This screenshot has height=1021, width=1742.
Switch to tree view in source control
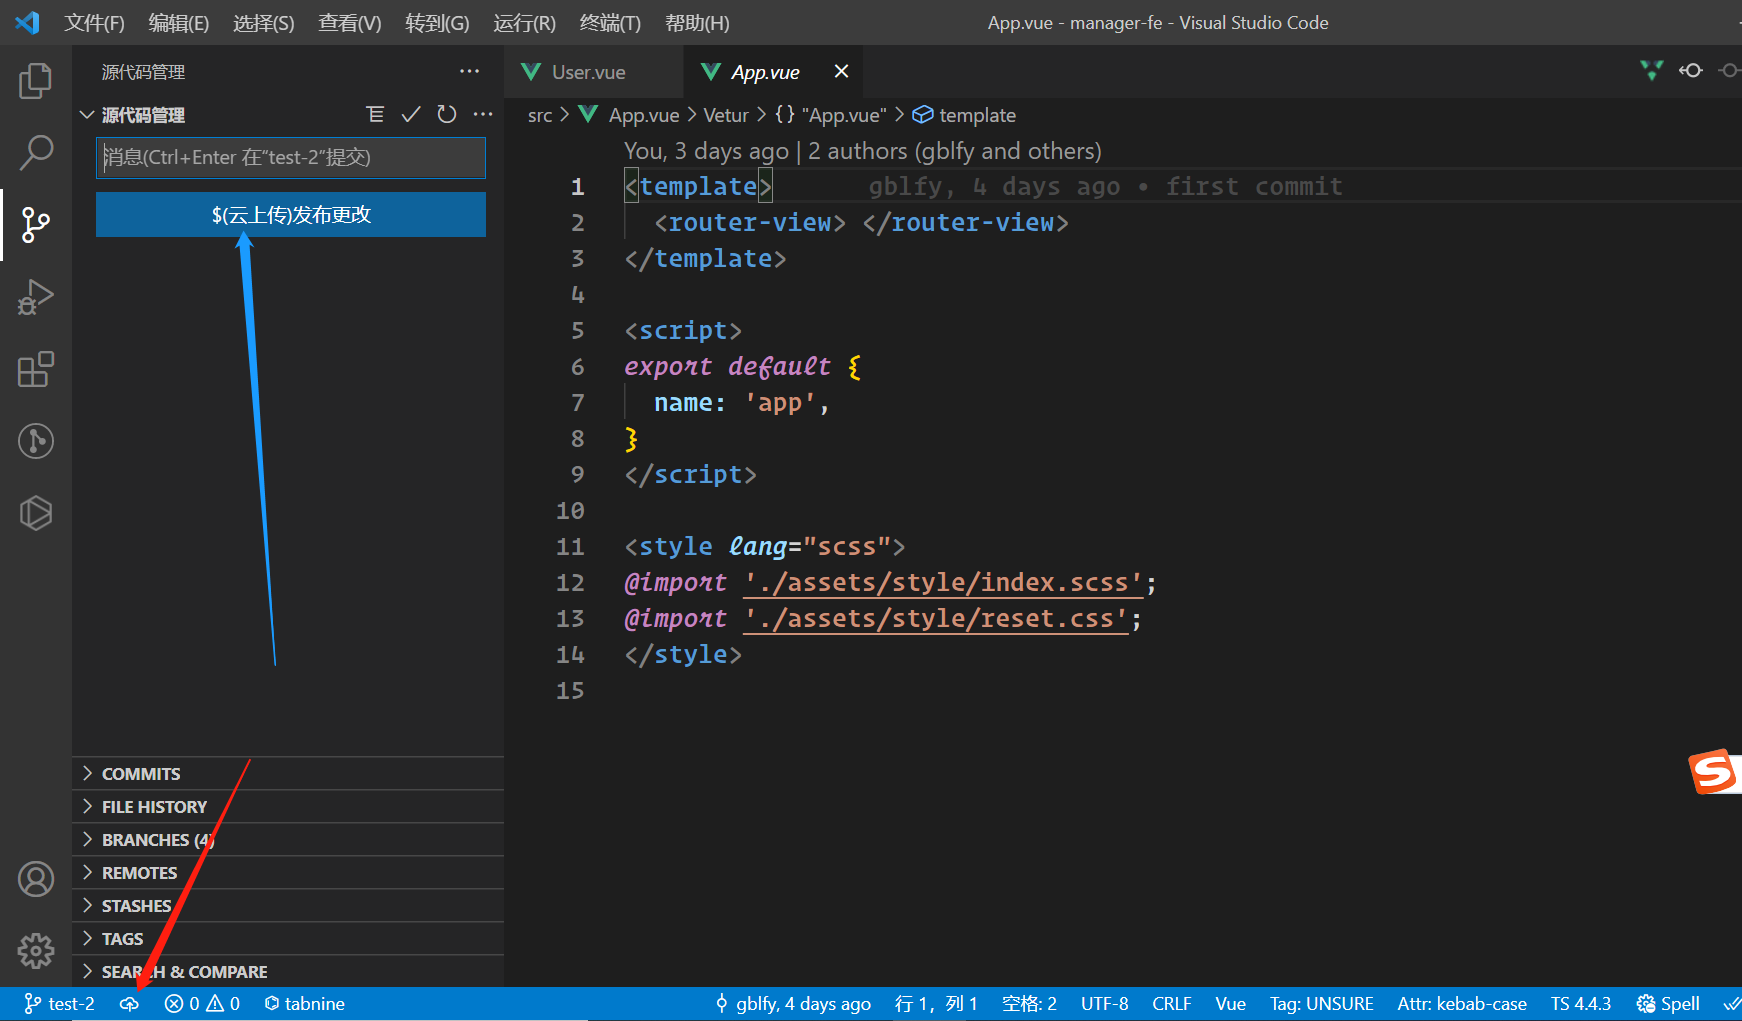pos(375,114)
